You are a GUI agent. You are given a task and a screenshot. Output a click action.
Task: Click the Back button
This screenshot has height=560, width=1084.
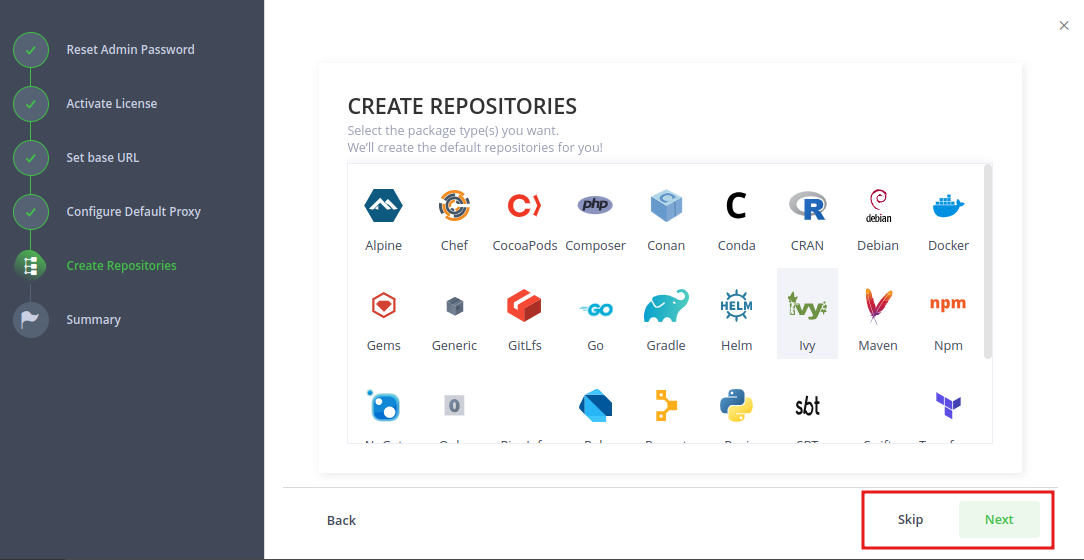point(342,521)
